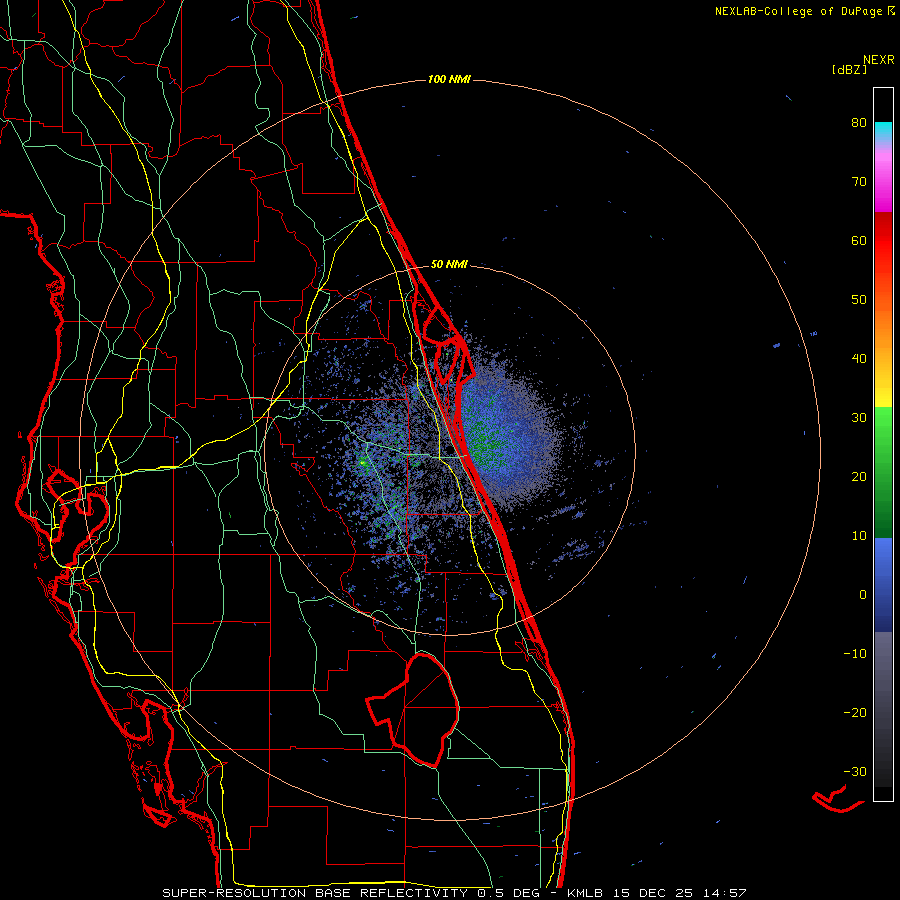Click the 30 dBZ scale value

click(859, 418)
